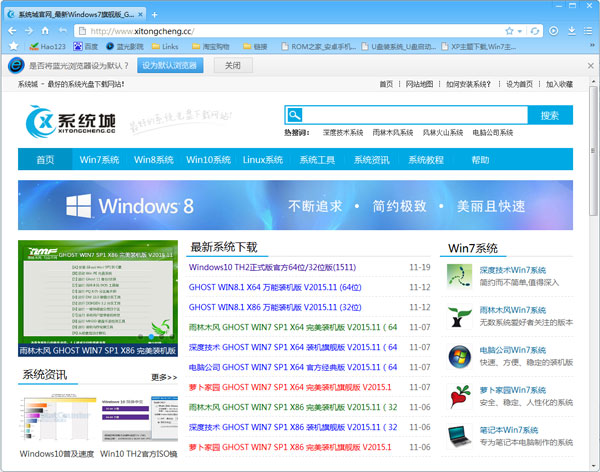The width and height of the screenshot is (600, 472).
Task: Click the magnifier icon in search box
Action: tap(295, 115)
